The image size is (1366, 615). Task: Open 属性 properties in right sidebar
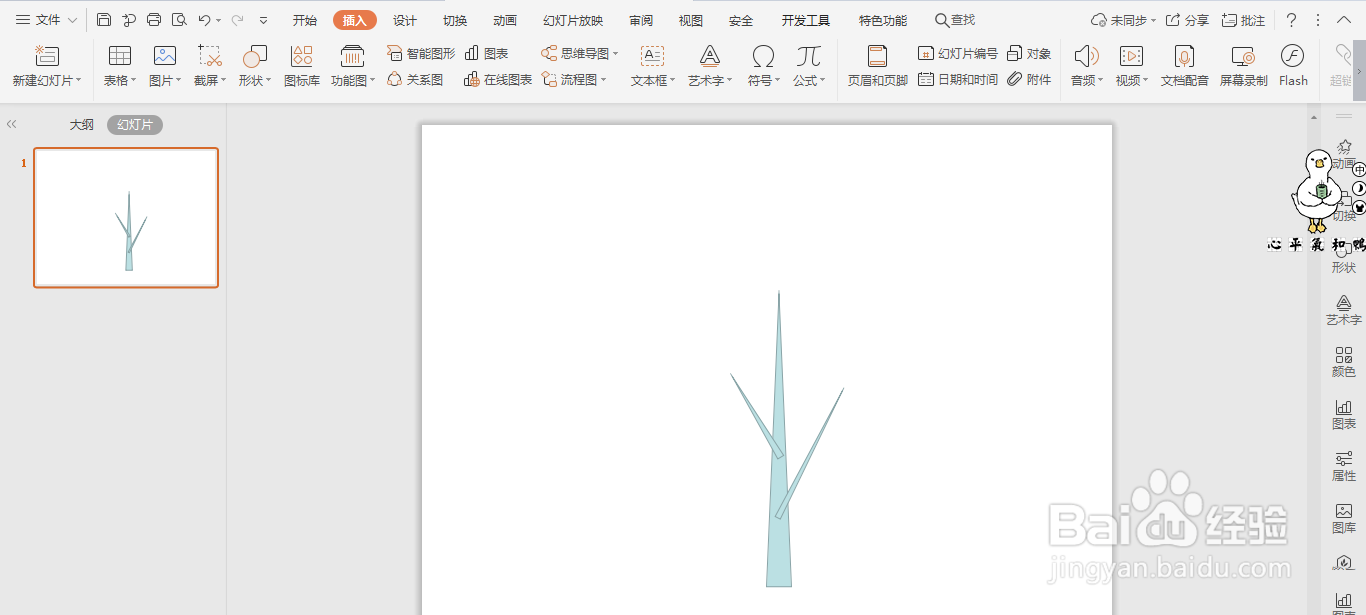[1344, 466]
